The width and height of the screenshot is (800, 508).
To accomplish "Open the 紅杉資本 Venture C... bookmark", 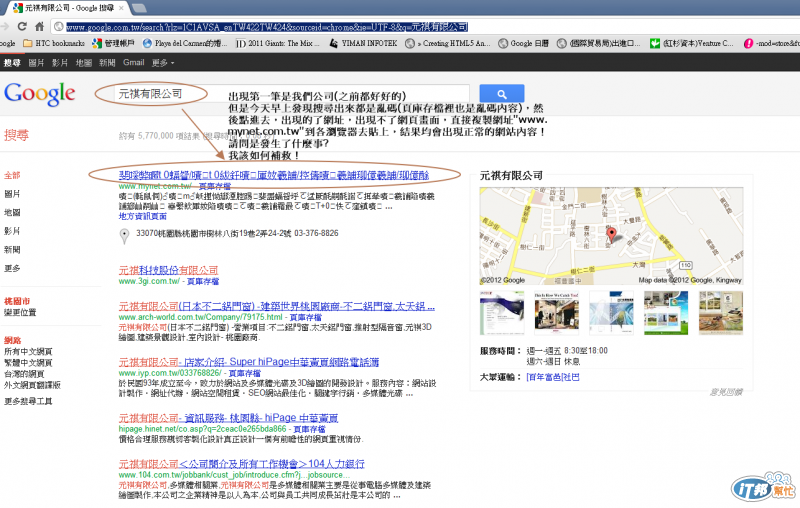I will point(692,43).
